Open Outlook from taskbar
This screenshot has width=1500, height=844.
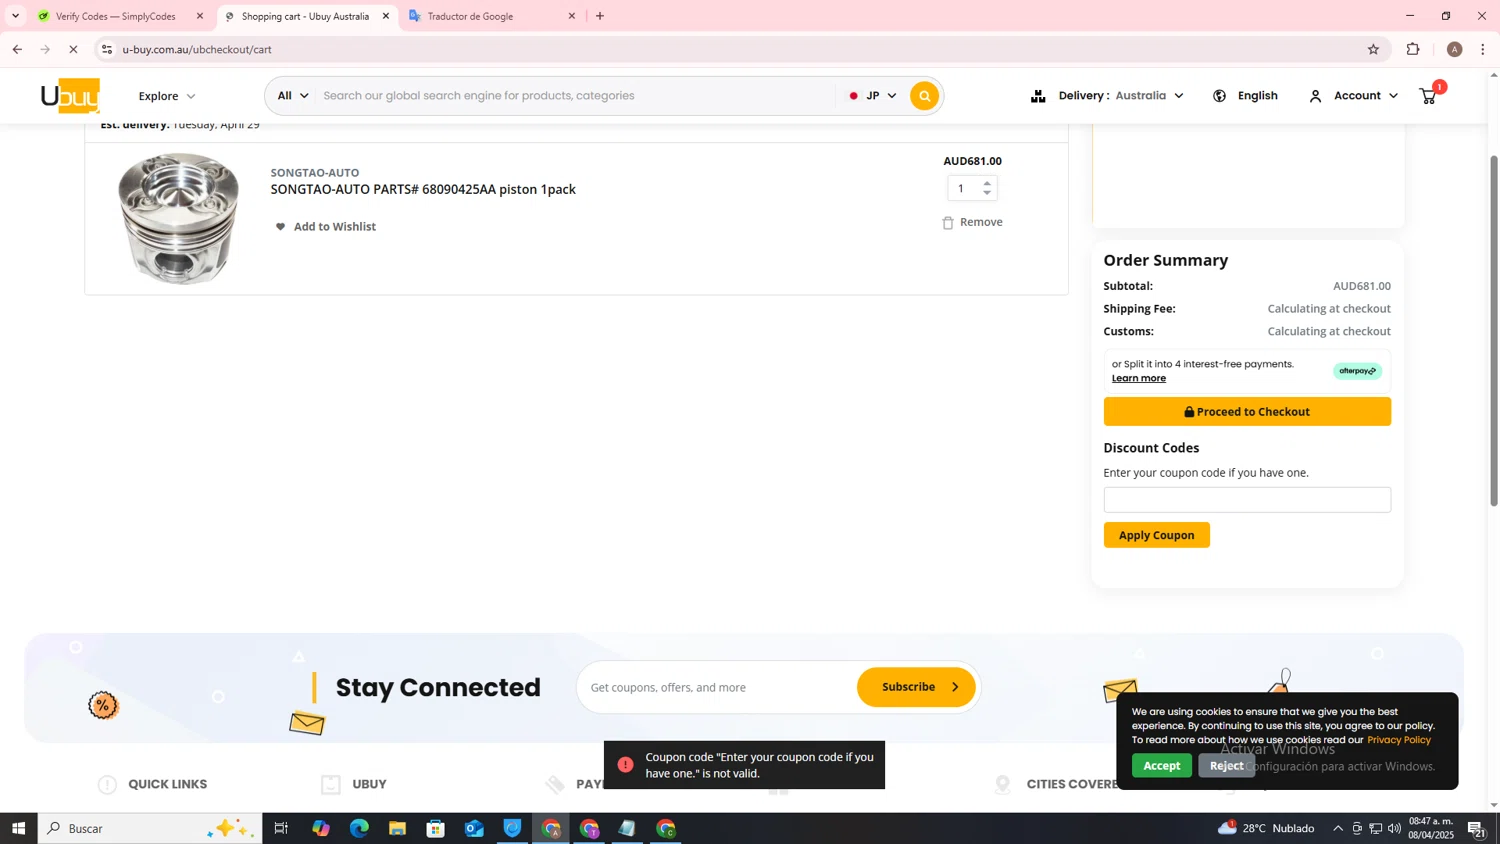point(474,828)
